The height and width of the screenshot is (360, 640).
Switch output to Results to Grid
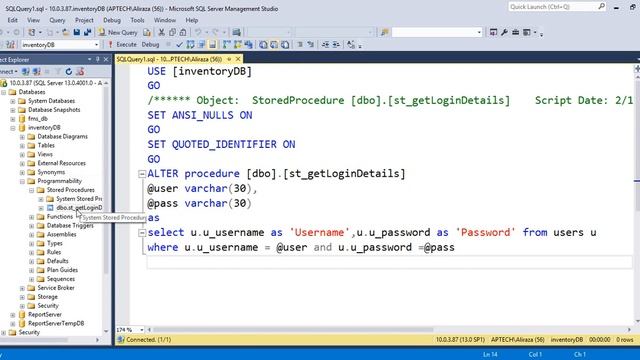click(x=274, y=44)
